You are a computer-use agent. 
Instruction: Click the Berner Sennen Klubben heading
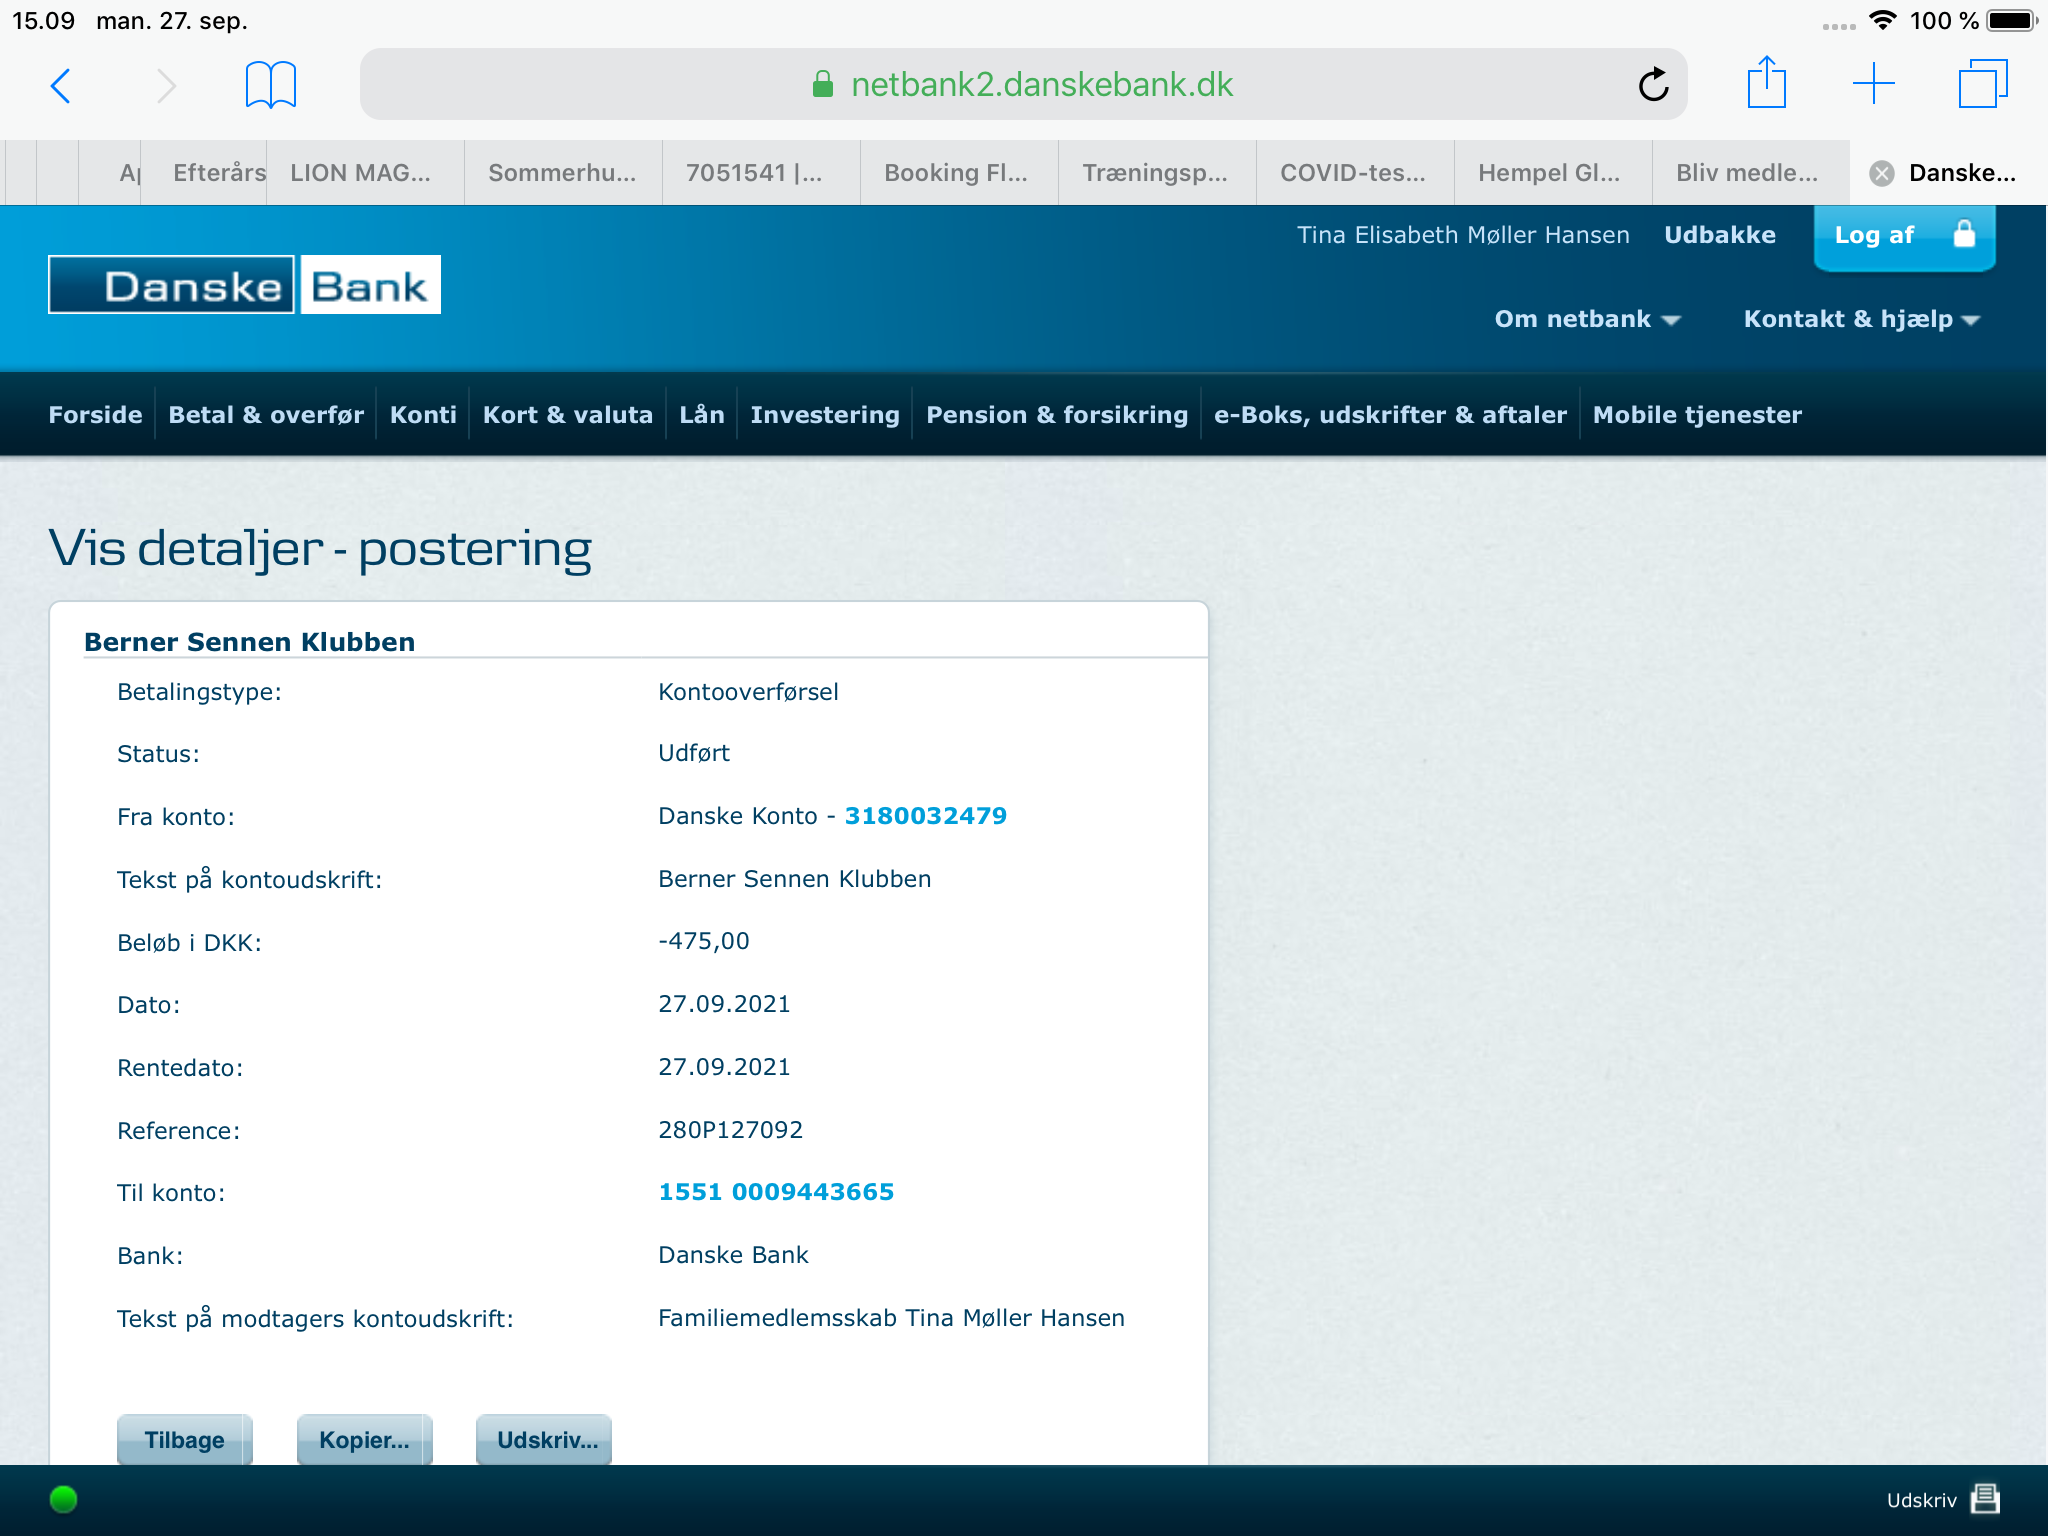point(250,642)
